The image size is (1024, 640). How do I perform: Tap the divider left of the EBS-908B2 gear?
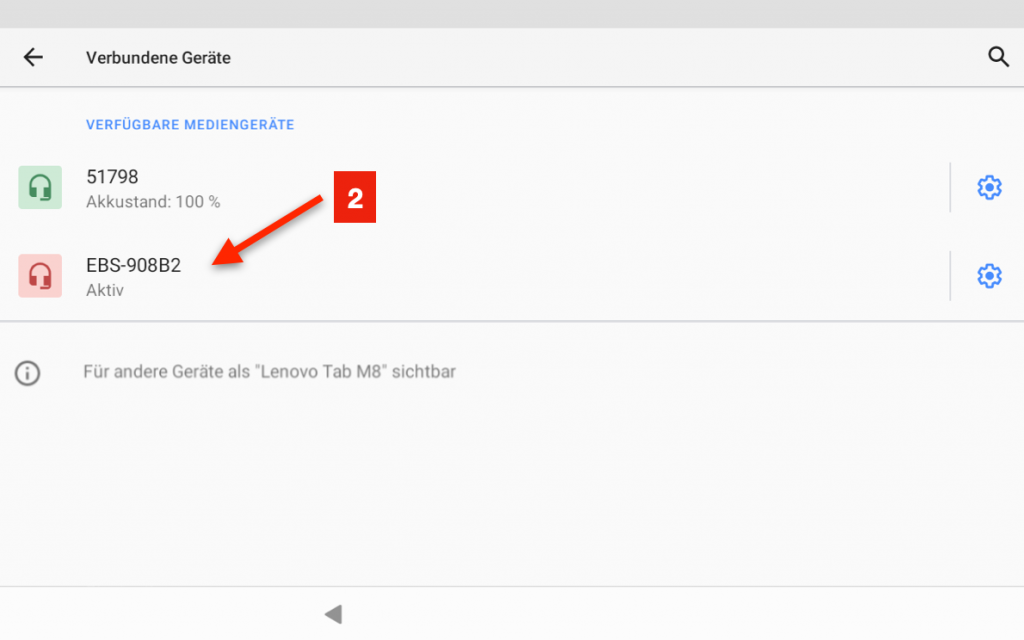click(950, 276)
